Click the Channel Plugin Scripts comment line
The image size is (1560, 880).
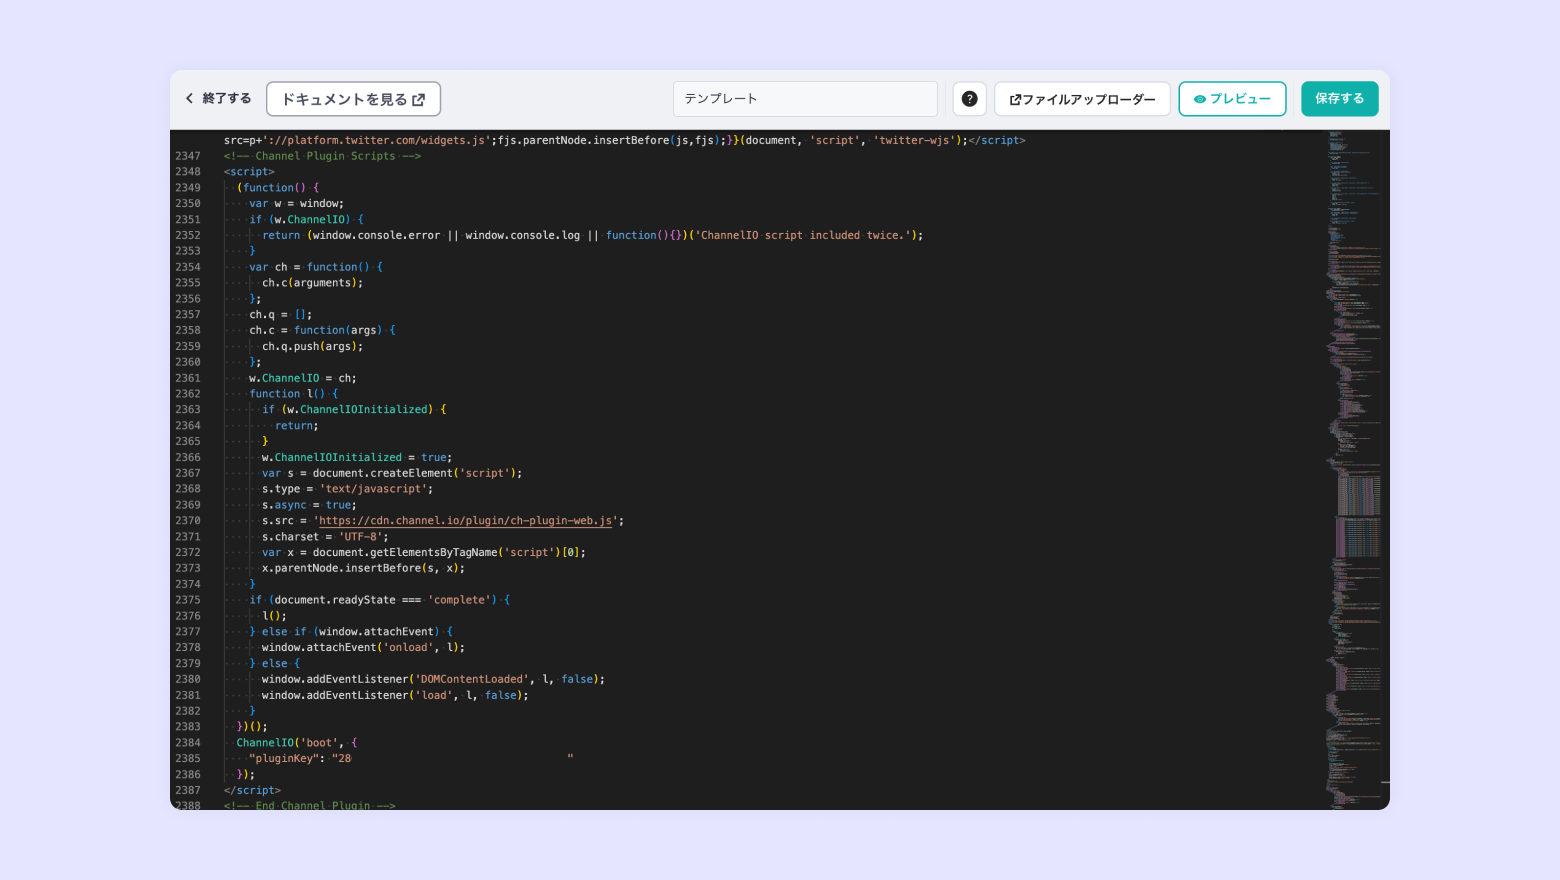(322, 156)
